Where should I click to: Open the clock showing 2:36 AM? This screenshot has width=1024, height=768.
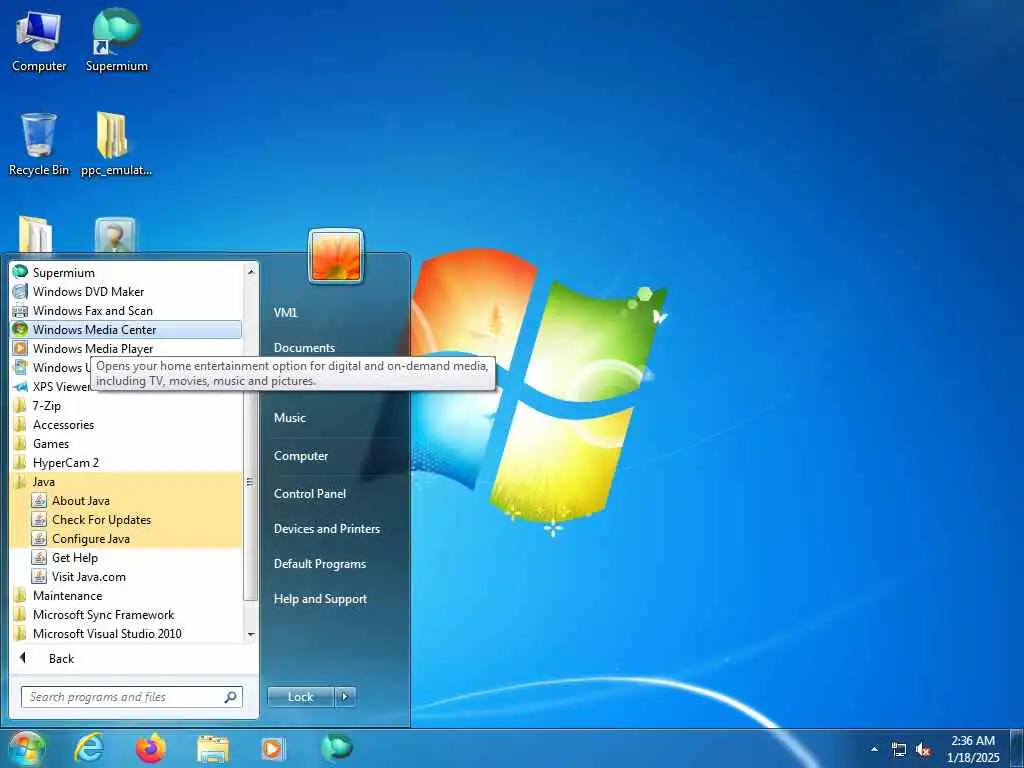975,749
